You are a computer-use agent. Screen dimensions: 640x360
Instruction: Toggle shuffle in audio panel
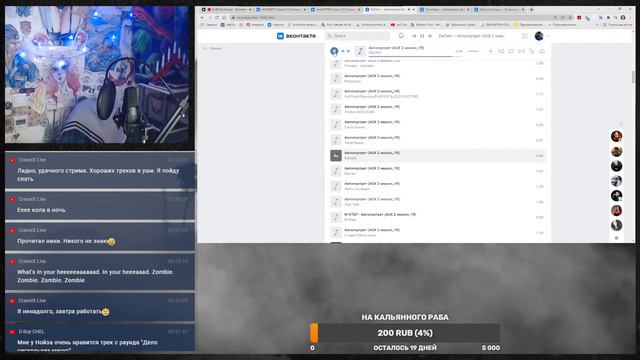(501, 51)
